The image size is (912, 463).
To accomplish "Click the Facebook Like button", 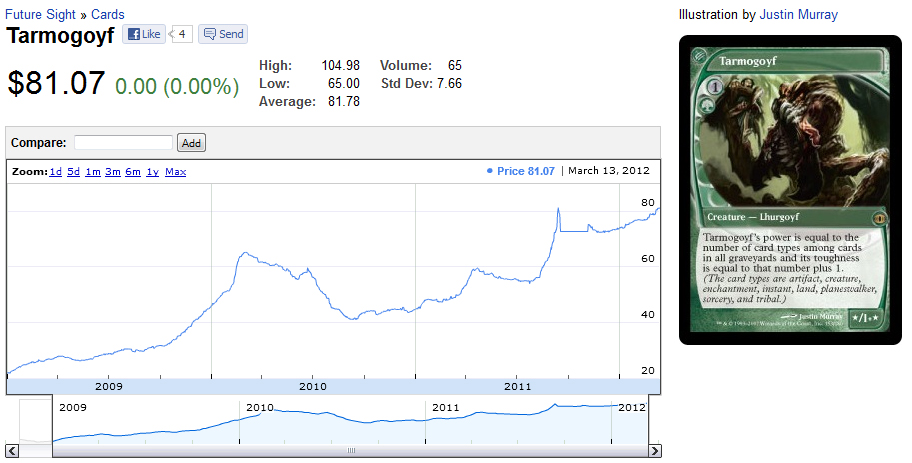I will click(143, 34).
